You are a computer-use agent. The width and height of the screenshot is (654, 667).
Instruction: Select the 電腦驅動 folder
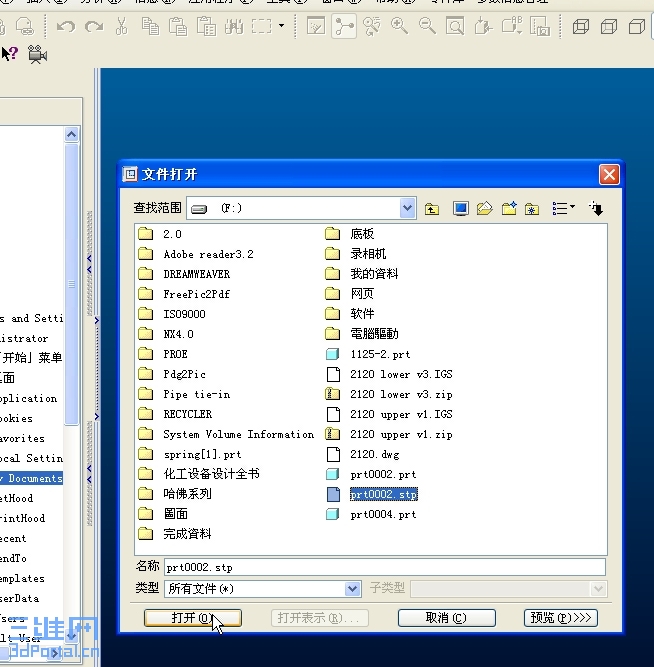tap(374, 334)
